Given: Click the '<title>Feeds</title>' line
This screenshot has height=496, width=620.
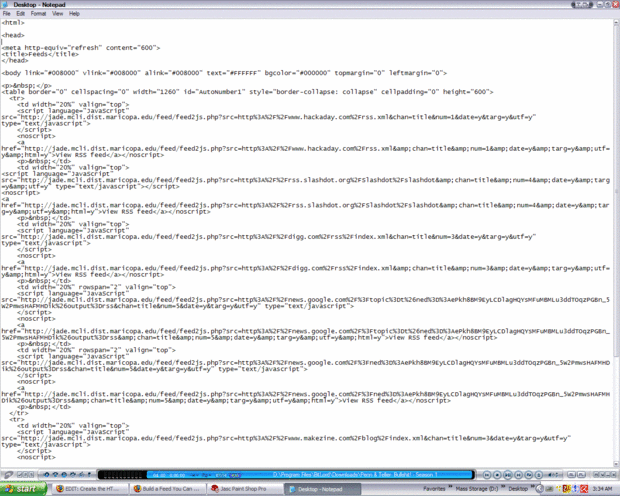Looking at the screenshot, I should pyautogui.click(x=40, y=54).
